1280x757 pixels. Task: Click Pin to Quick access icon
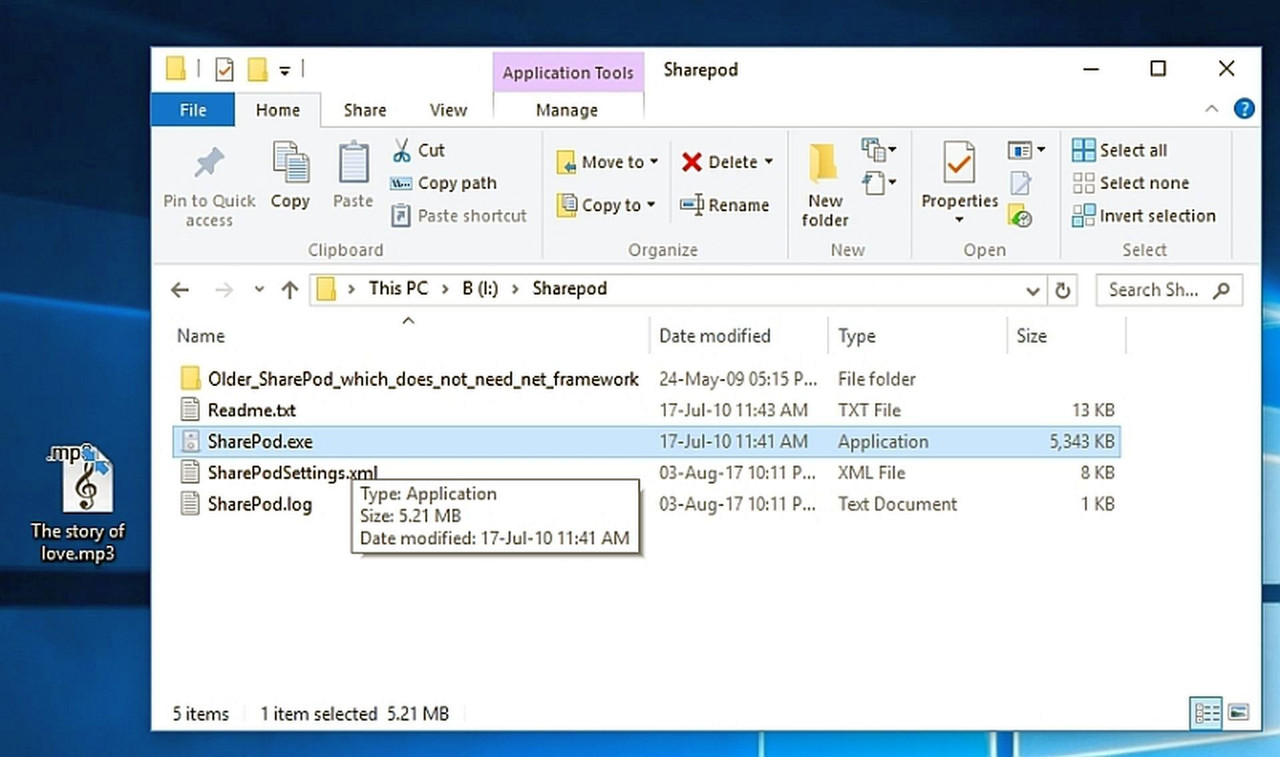(x=209, y=163)
